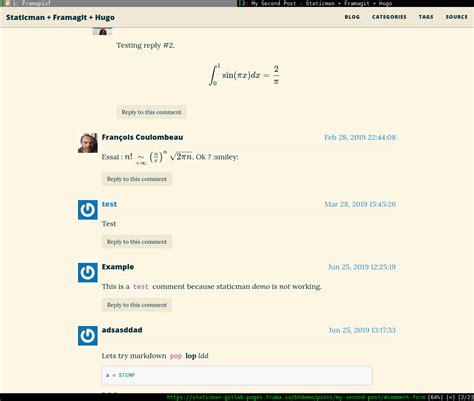
Task: Reply to François Coulombeau's comment
Action: click(137, 179)
